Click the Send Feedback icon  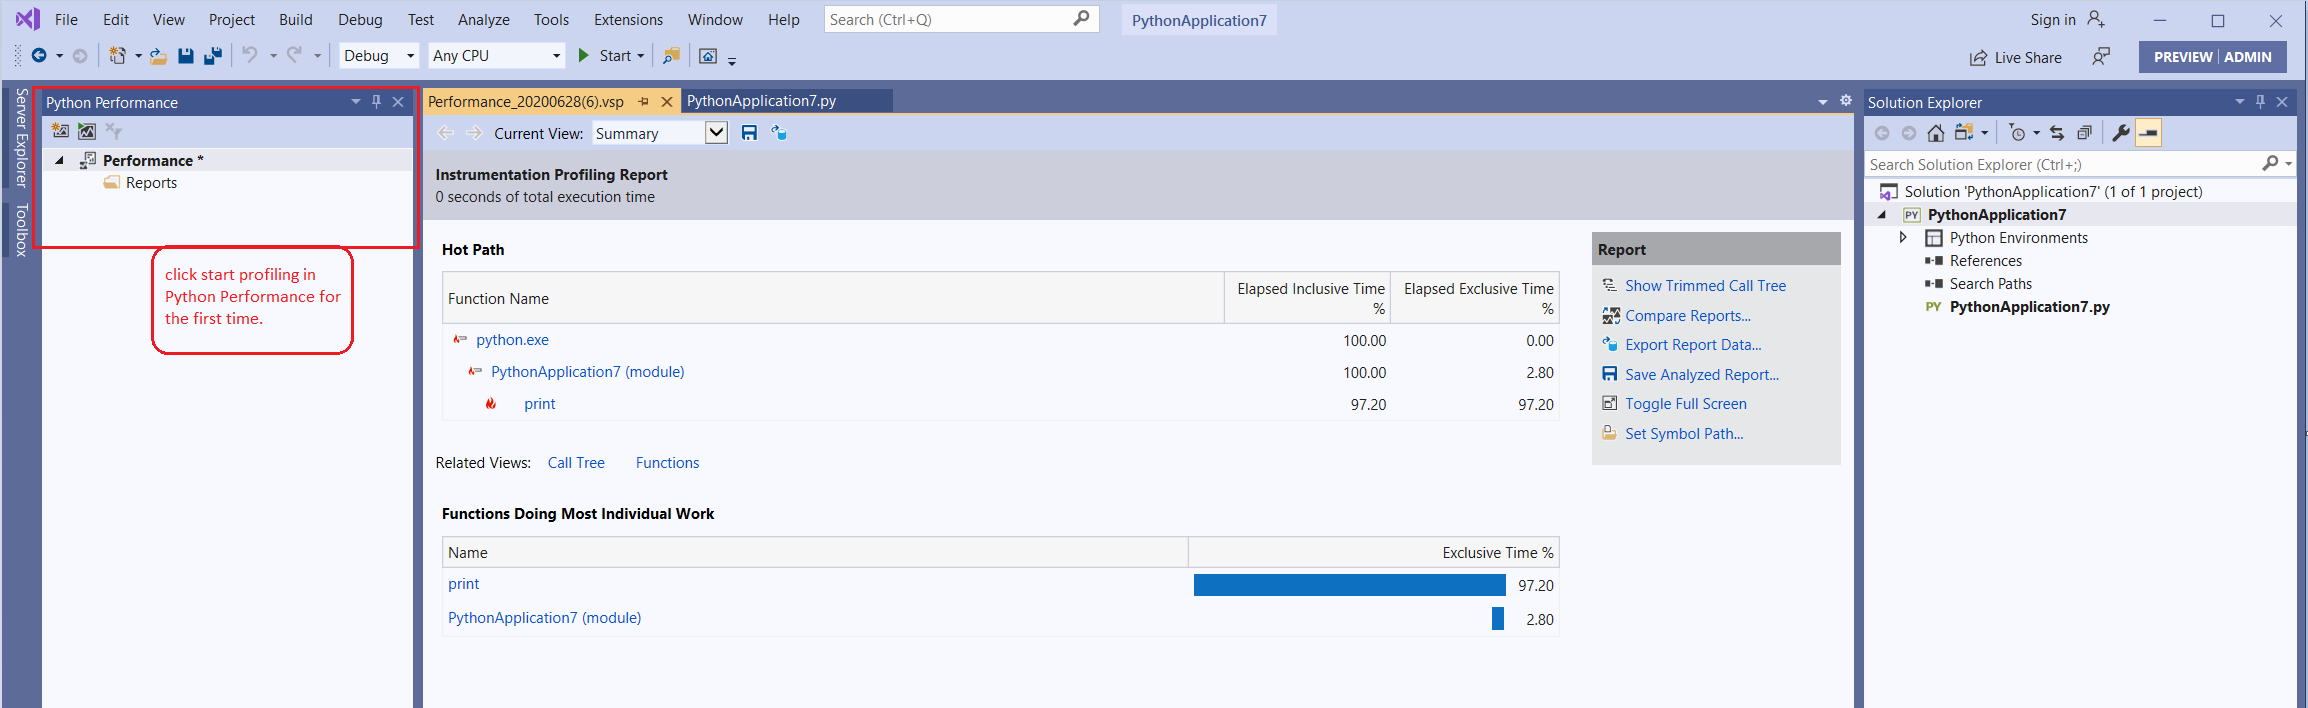(2101, 57)
